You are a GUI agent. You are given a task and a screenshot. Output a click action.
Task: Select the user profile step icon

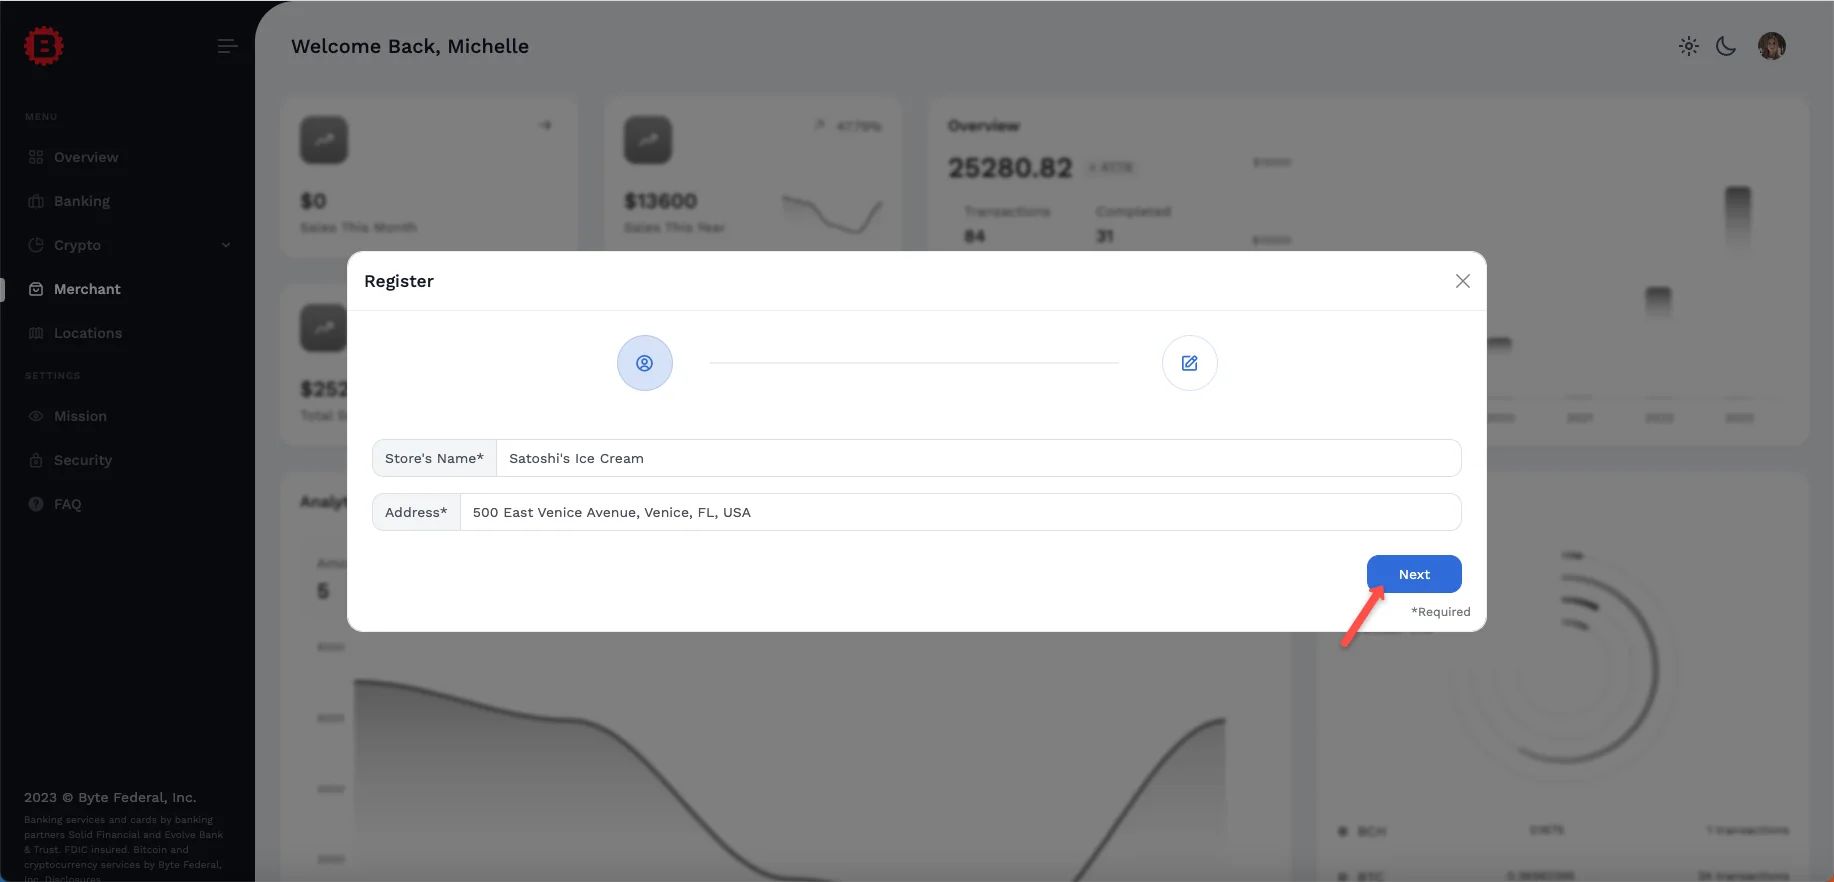[x=645, y=363]
